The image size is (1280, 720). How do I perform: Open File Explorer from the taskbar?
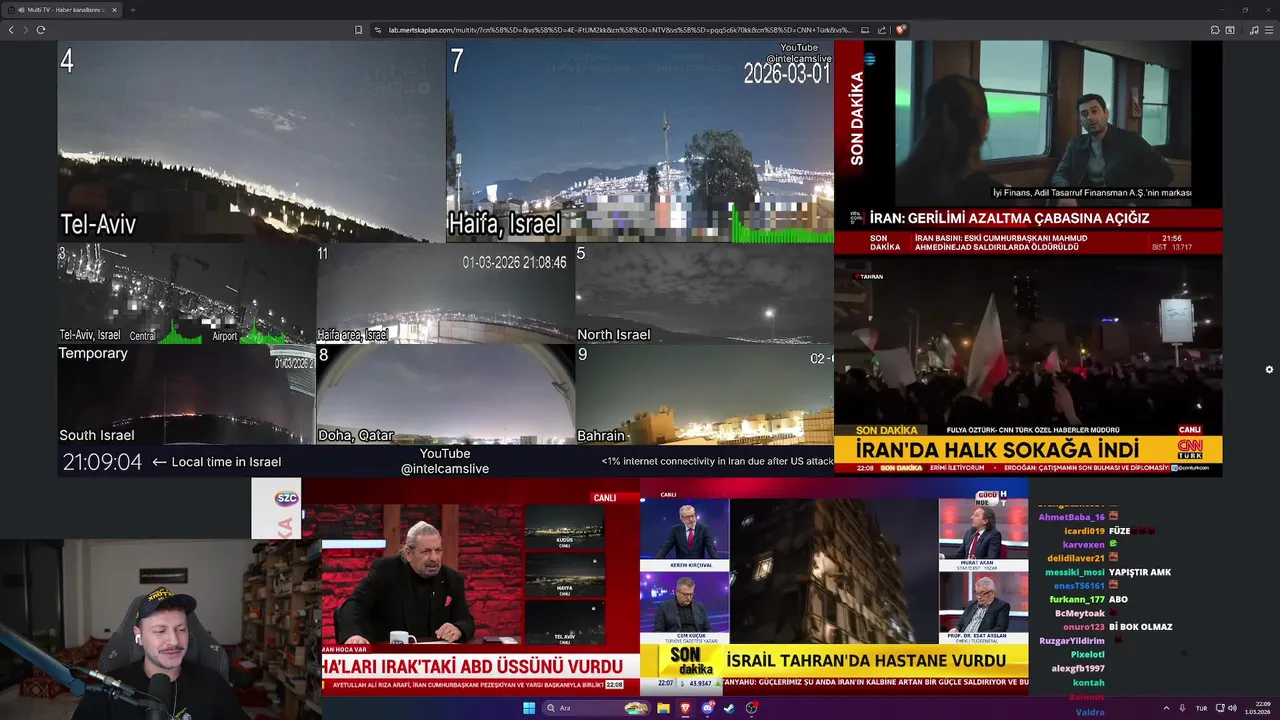[x=663, y=708]
